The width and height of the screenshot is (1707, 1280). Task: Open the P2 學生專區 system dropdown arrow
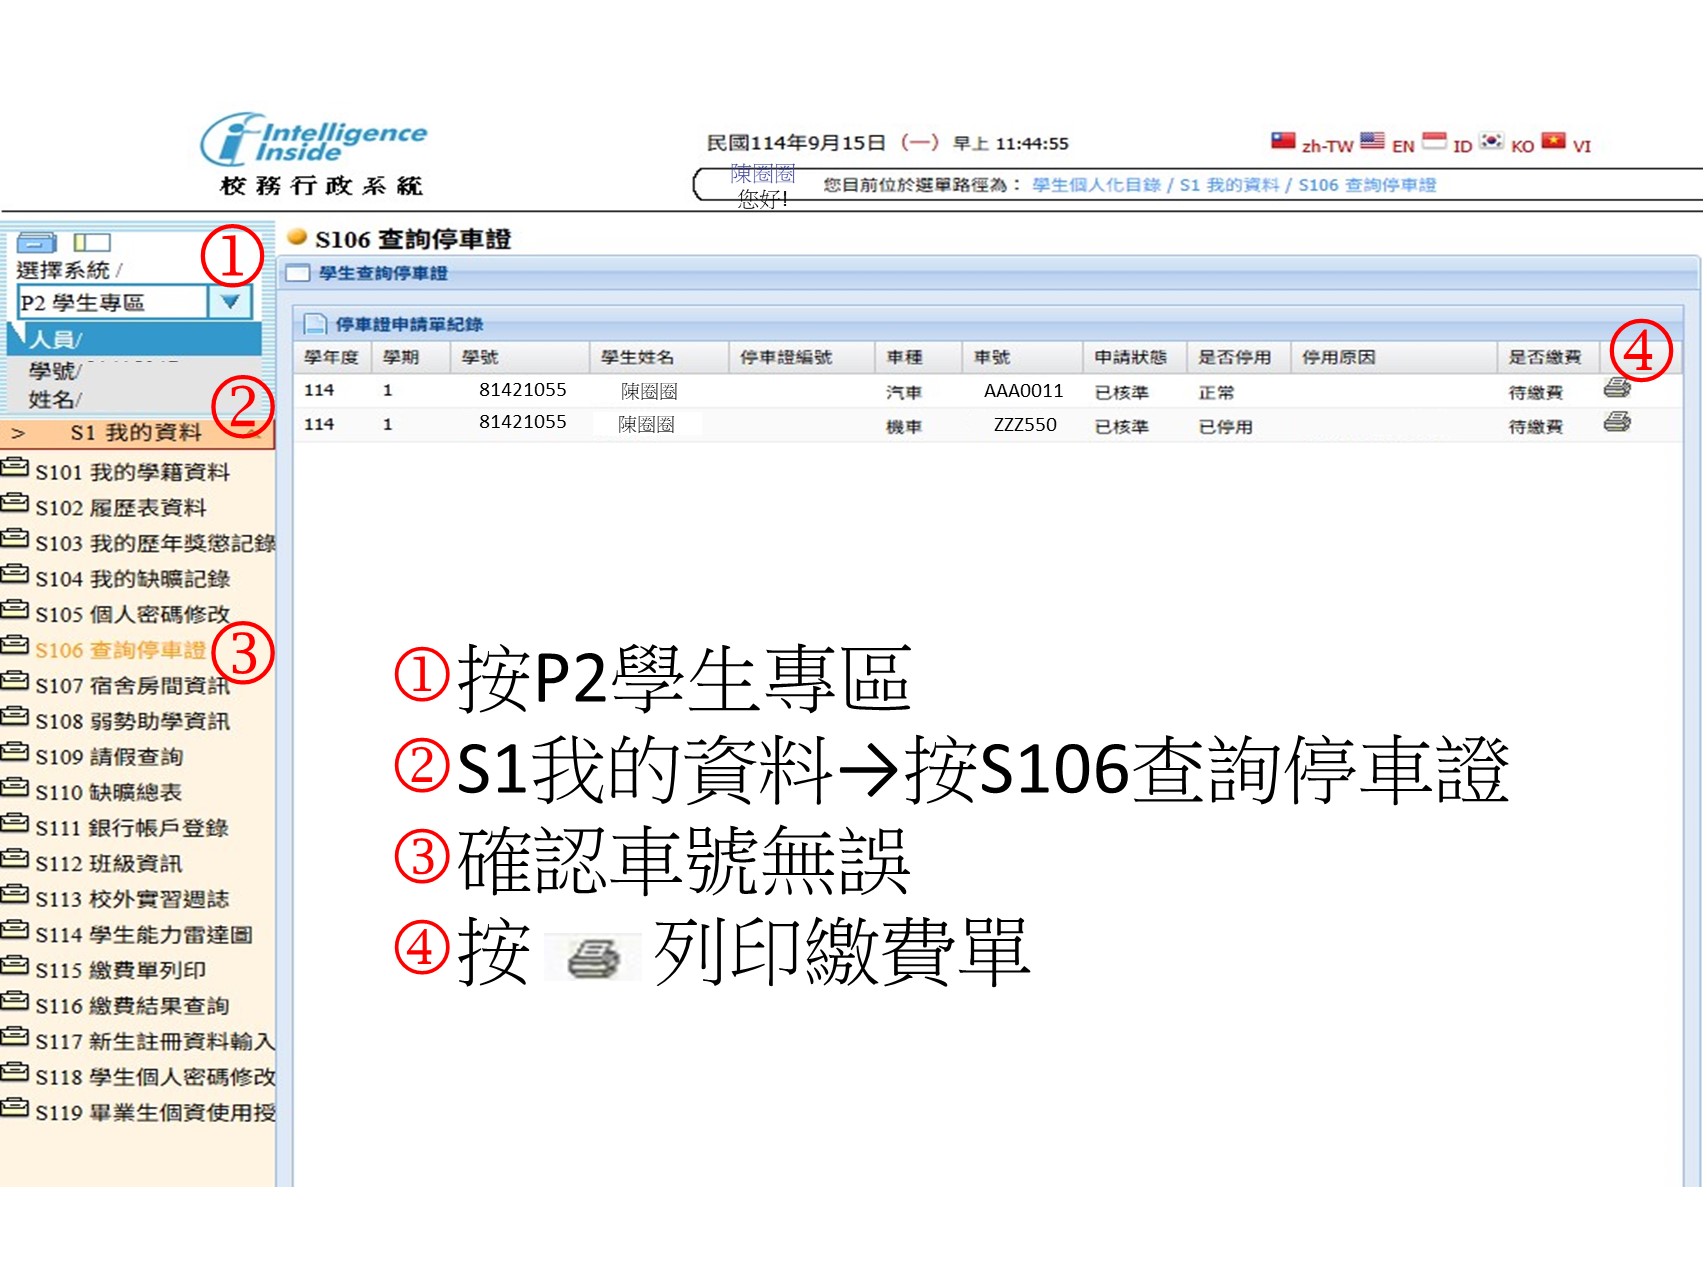(230, 302)
